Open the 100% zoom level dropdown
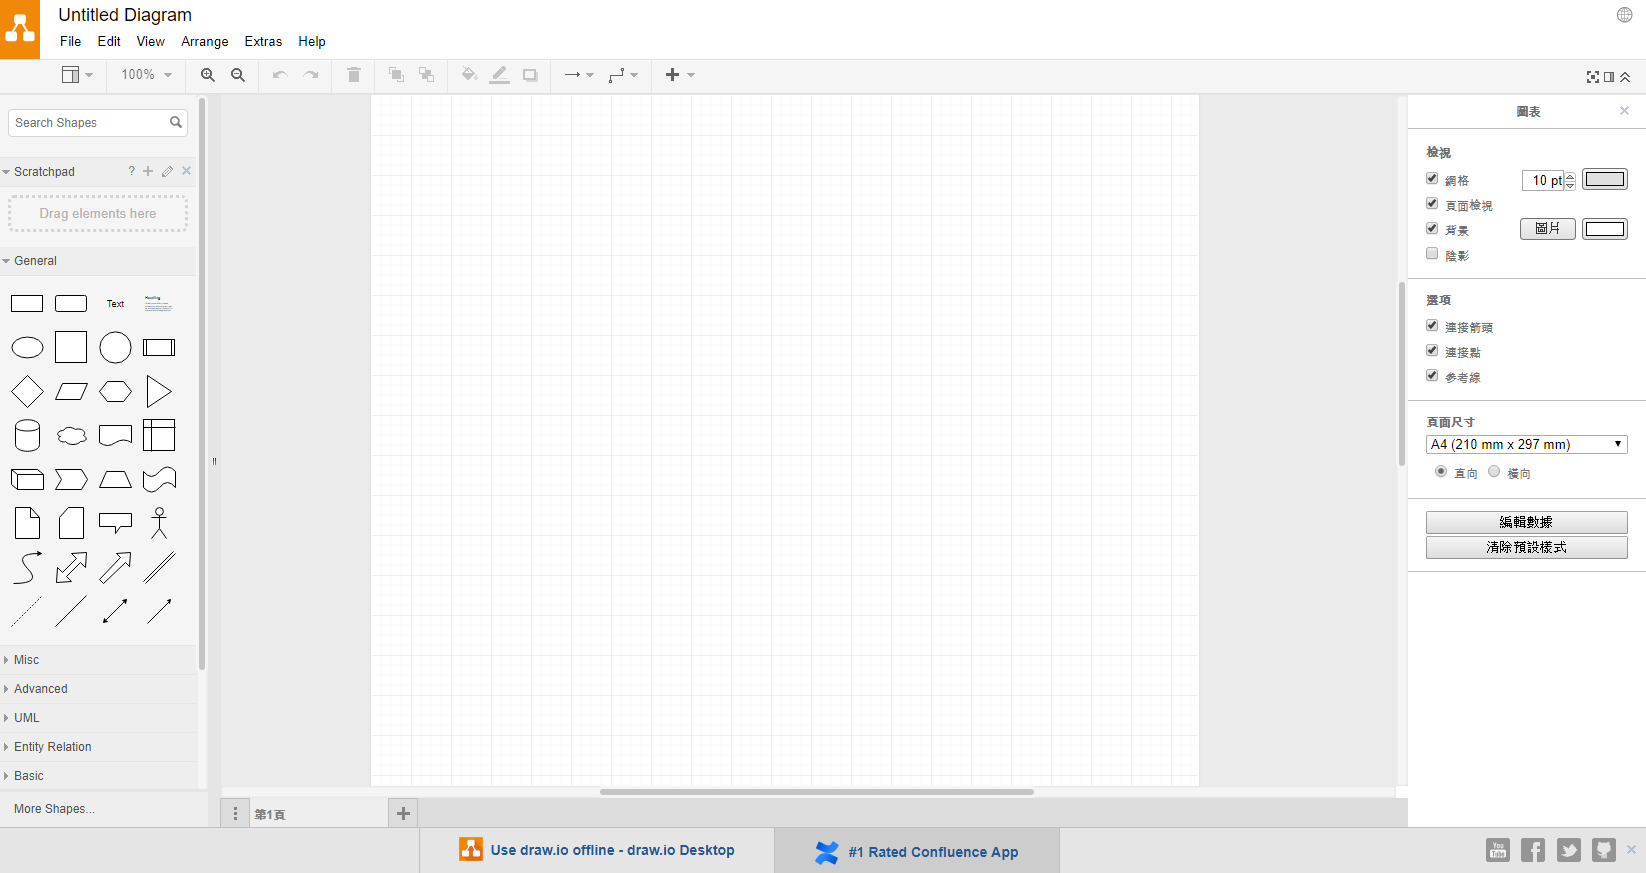 [x=146, y=75]
